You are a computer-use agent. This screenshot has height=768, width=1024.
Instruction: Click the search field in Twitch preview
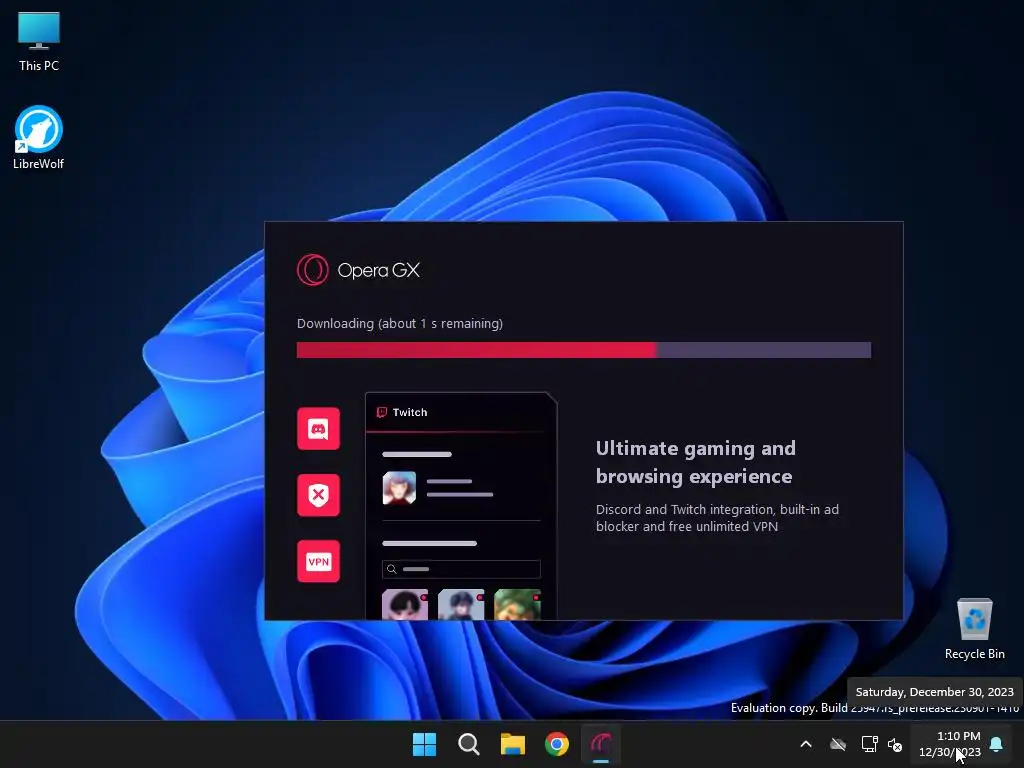[x=461, y=569]
